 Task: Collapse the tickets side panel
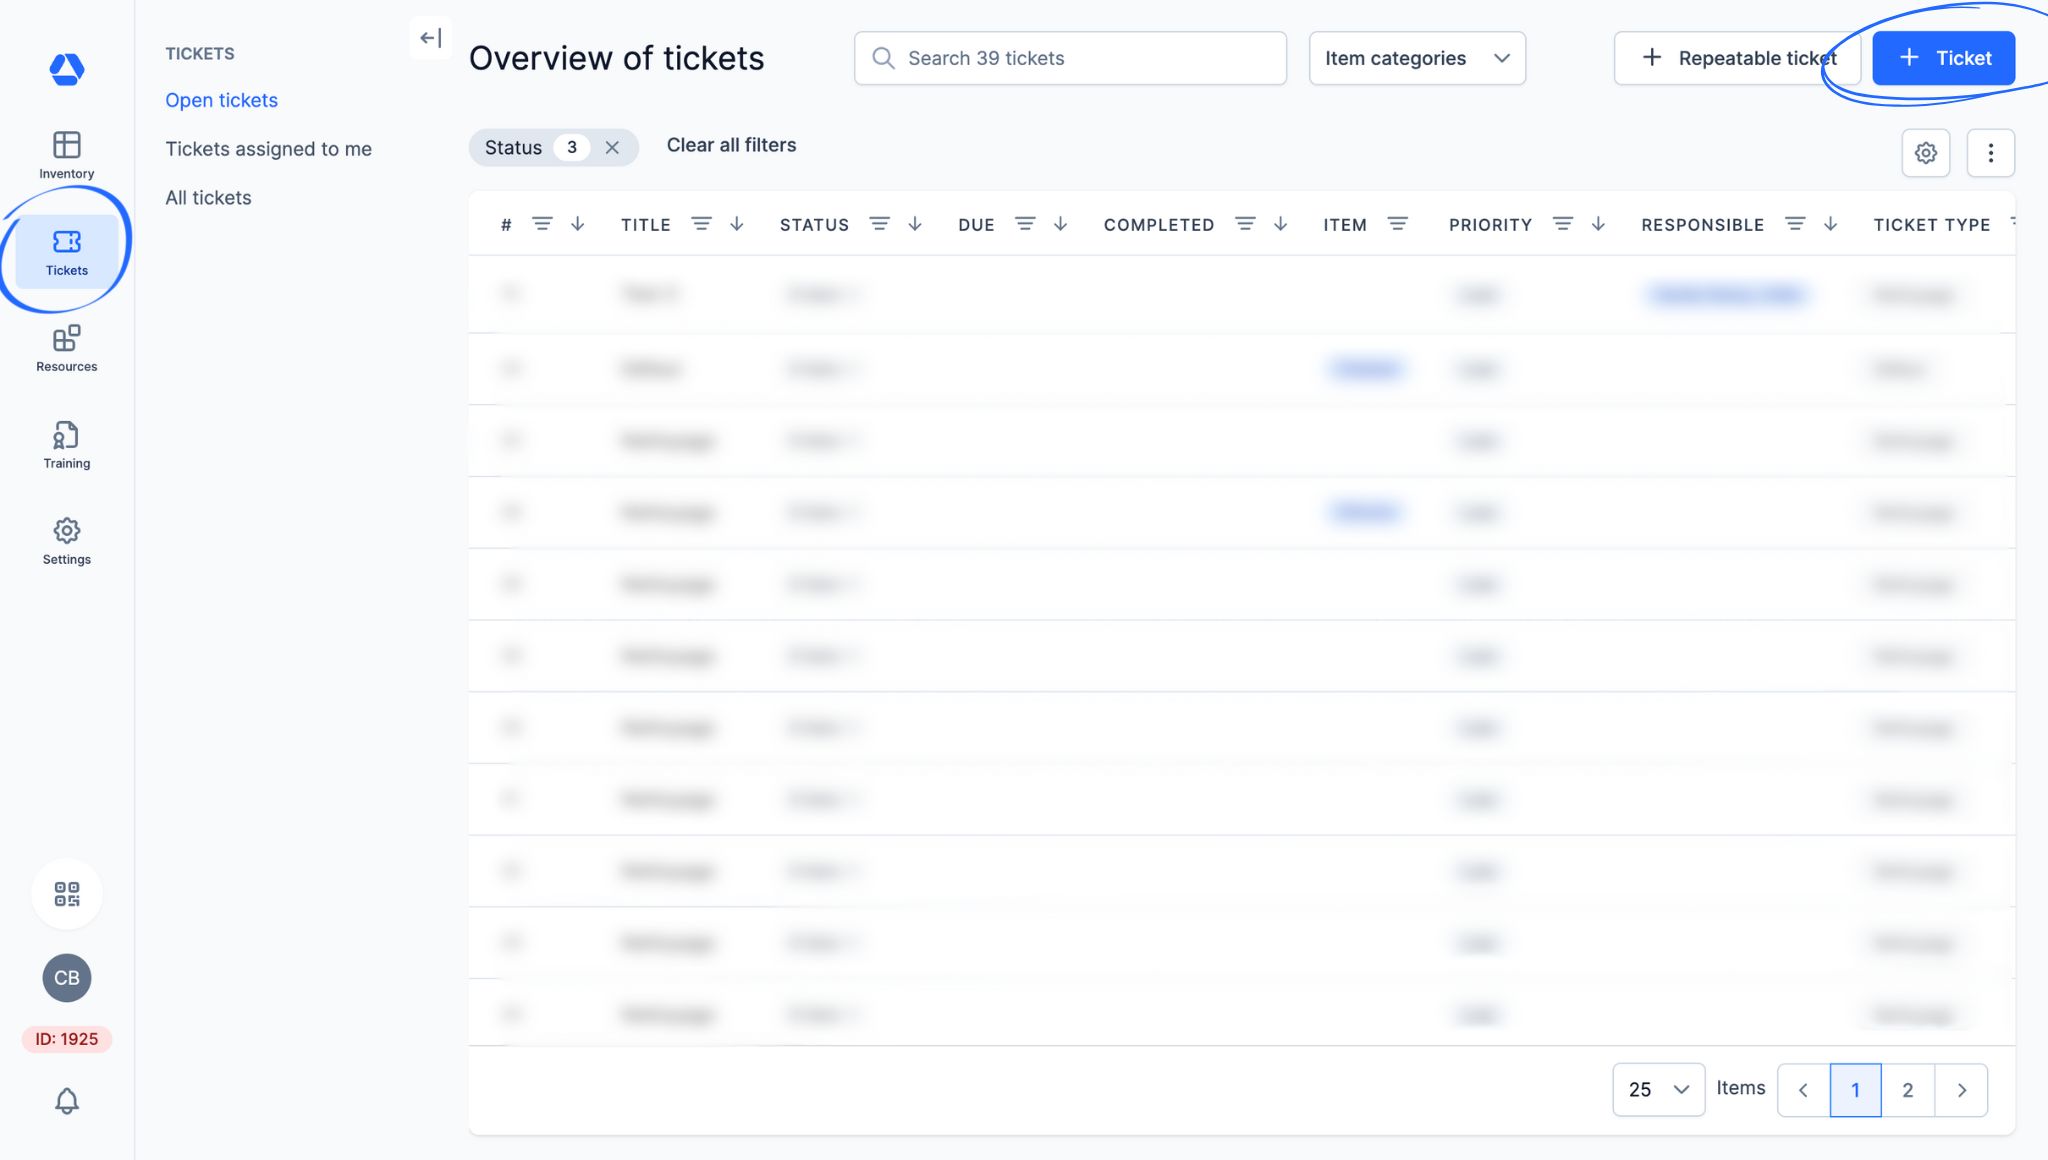(x=431, y=38)
